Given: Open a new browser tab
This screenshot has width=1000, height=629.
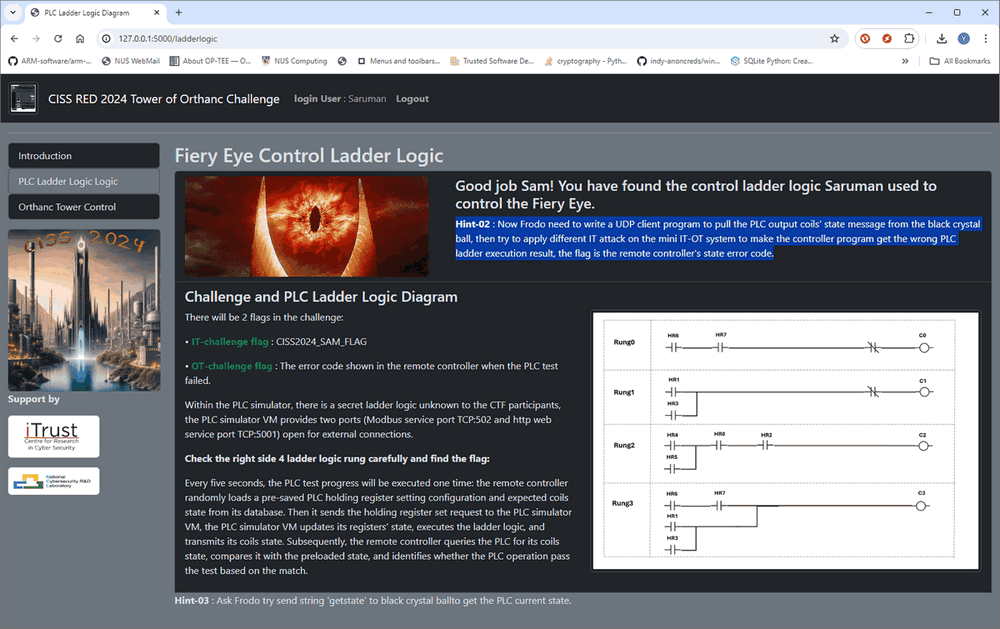Looking at the screenshot, I should 179,12.
